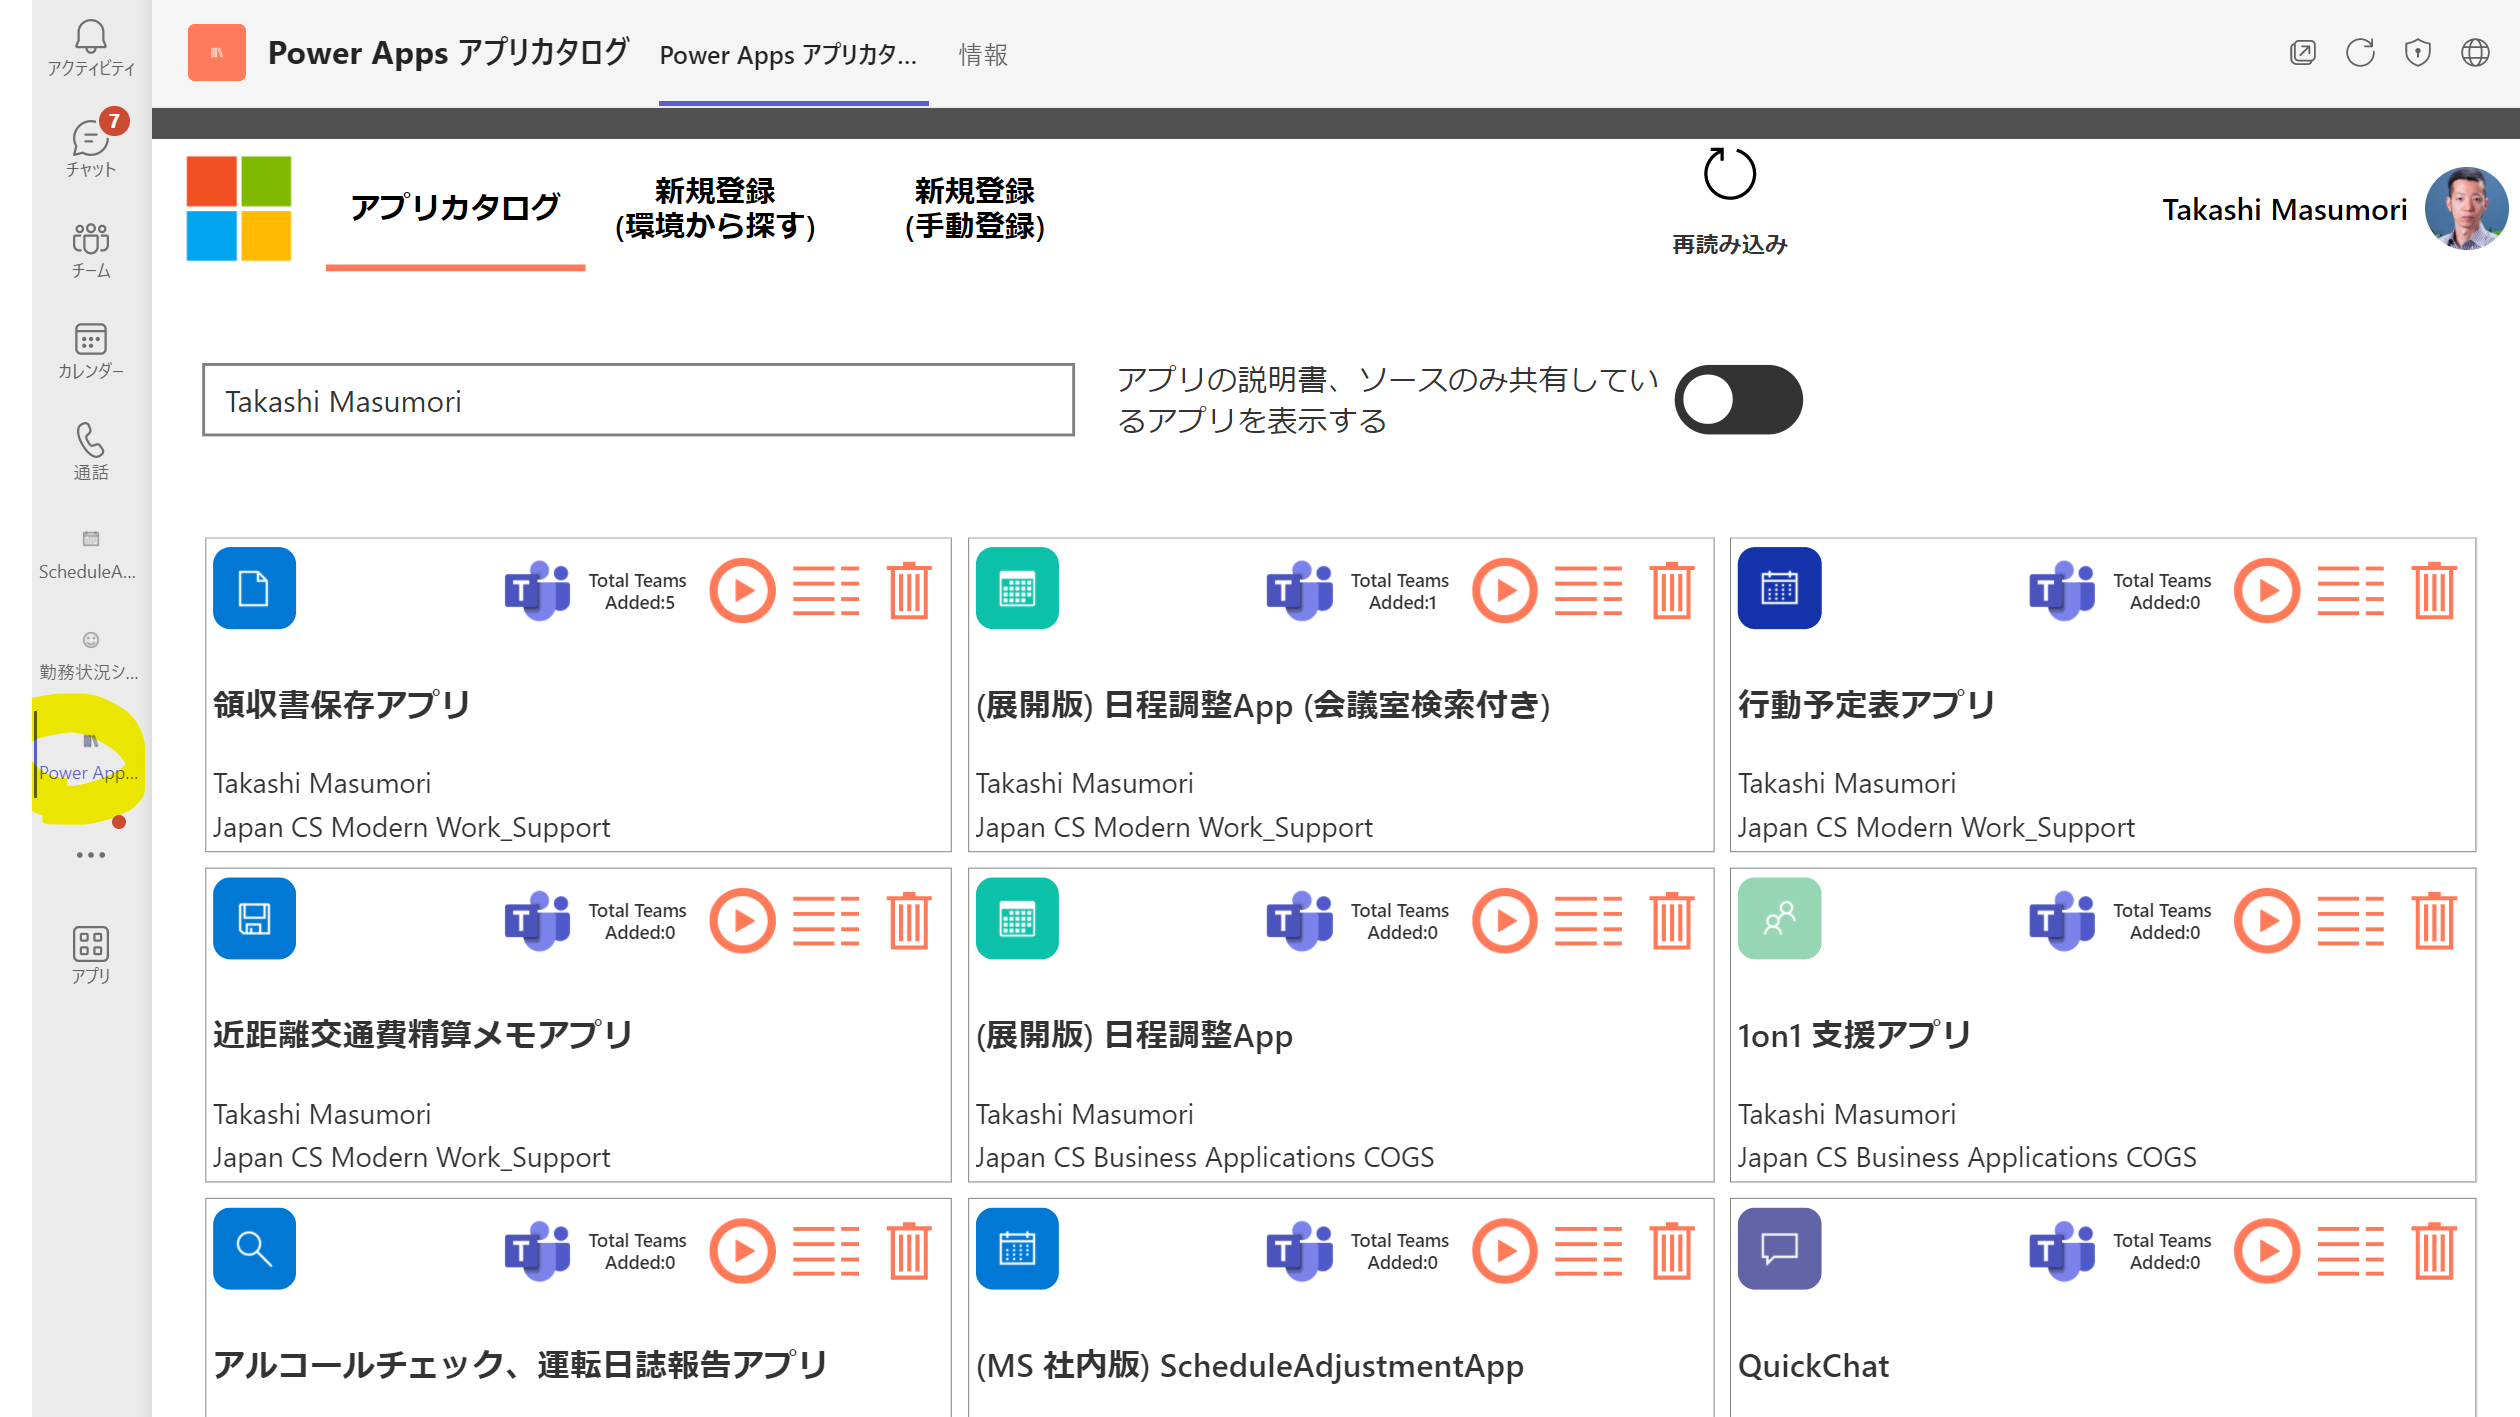Open Activity bell in Teams sidebar
Screen dimensions: 2520x1417
click(x=90, y=47)
